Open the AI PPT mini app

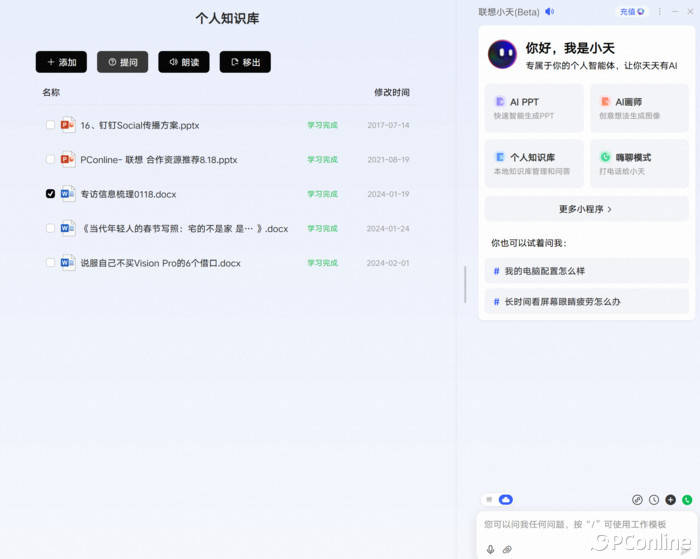coord(534,108)
